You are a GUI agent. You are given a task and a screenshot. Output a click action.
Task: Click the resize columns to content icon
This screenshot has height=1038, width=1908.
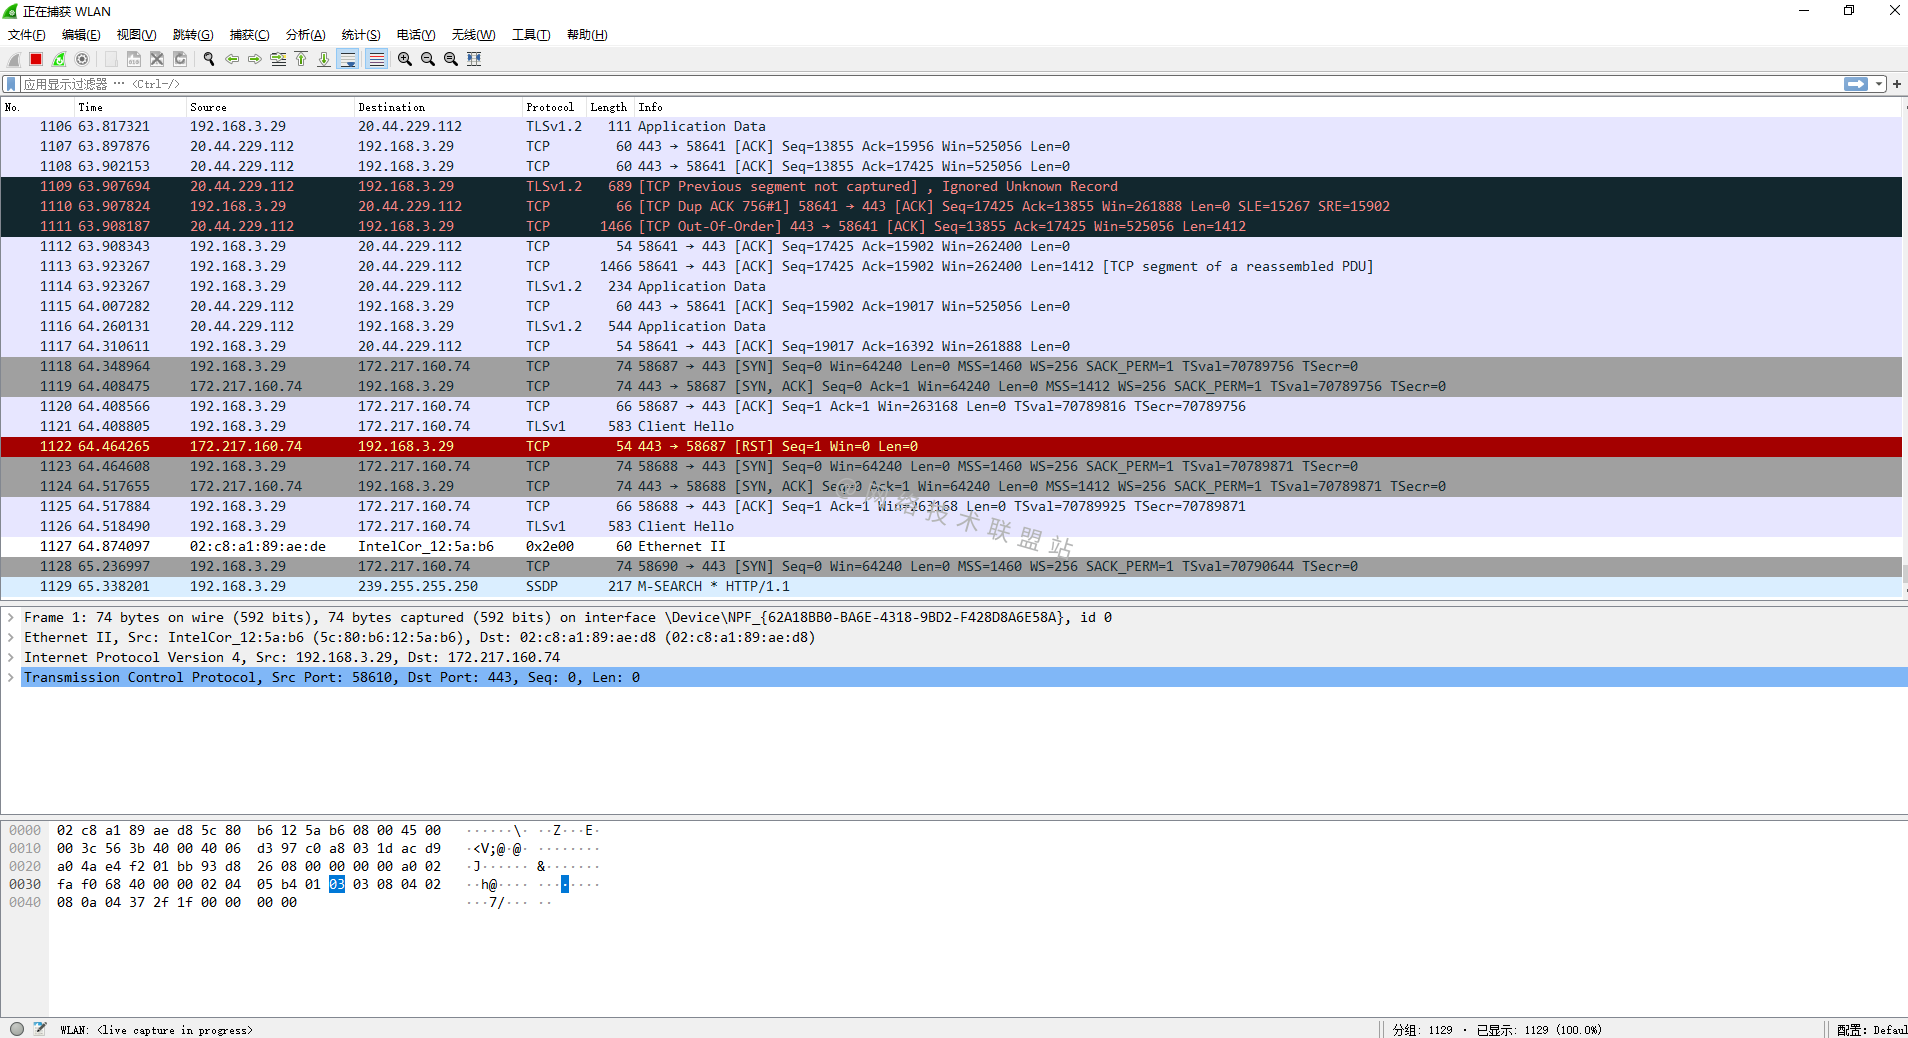474,59
